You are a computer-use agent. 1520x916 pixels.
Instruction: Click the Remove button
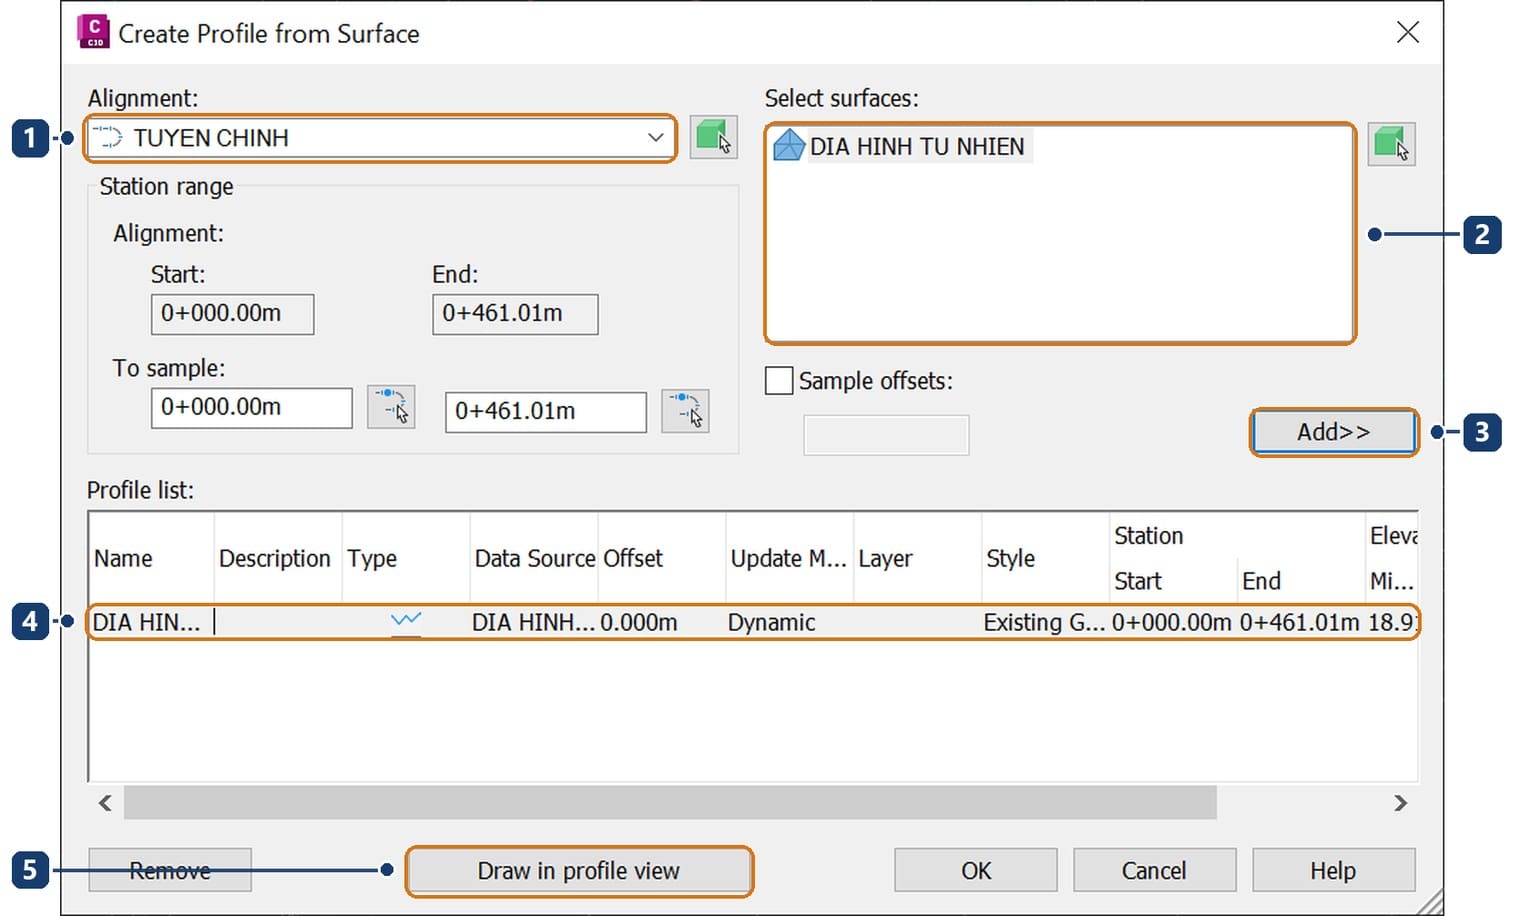[170, 871]
